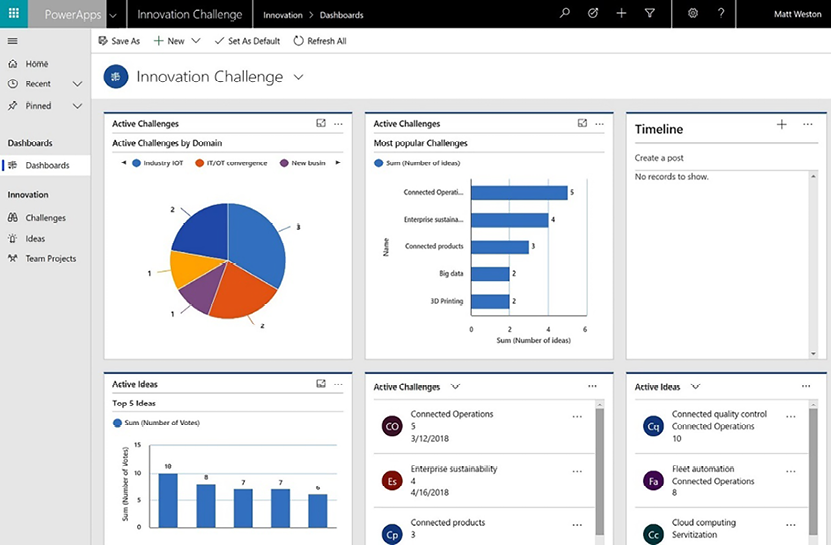Image resolution: width=831 pixels, height=545 pixels.
Task: Open the settings gear icon
Action: [693, 14]
